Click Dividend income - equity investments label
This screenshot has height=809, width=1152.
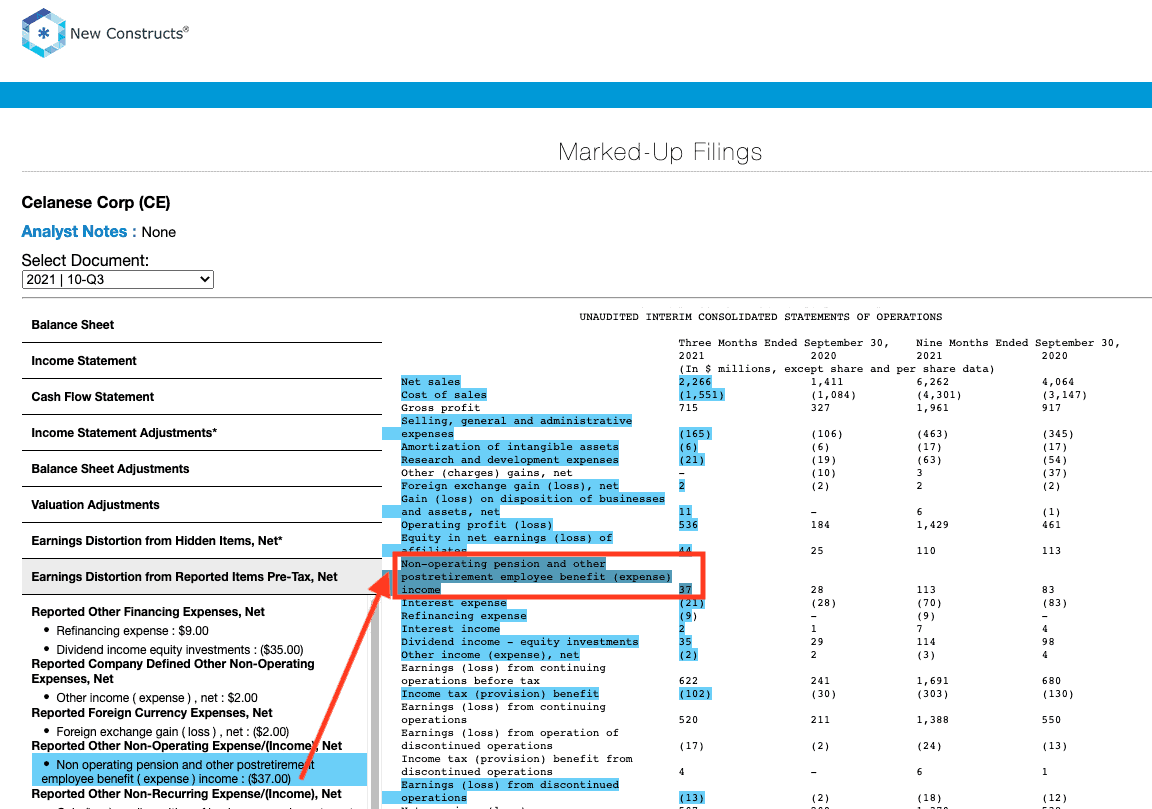519,641
